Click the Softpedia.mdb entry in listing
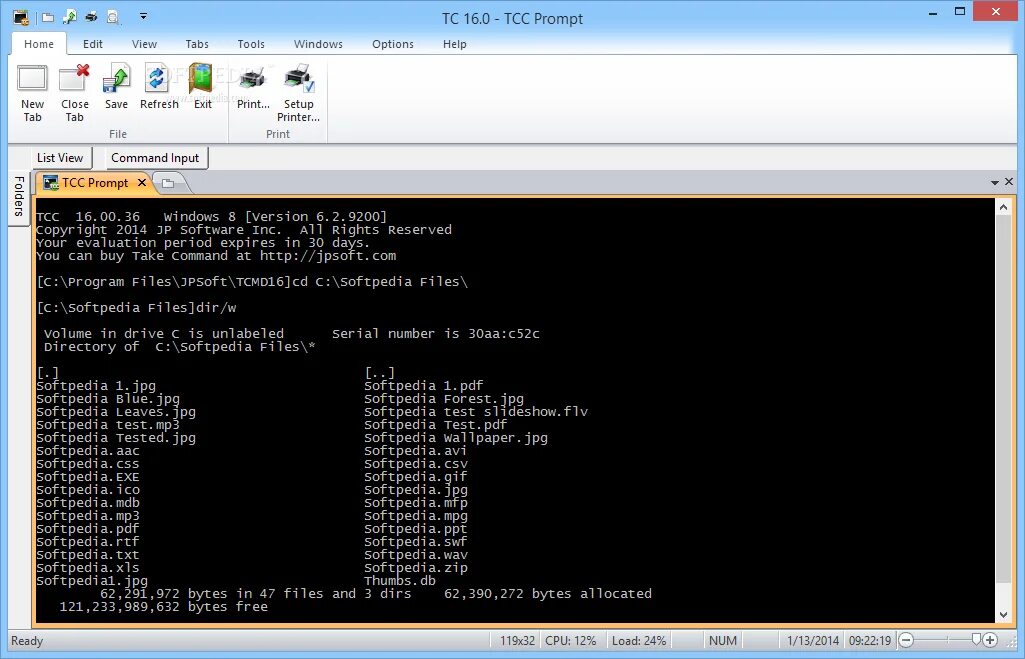This screenshot has width=1025, height=659. click(x=88, y=503)
